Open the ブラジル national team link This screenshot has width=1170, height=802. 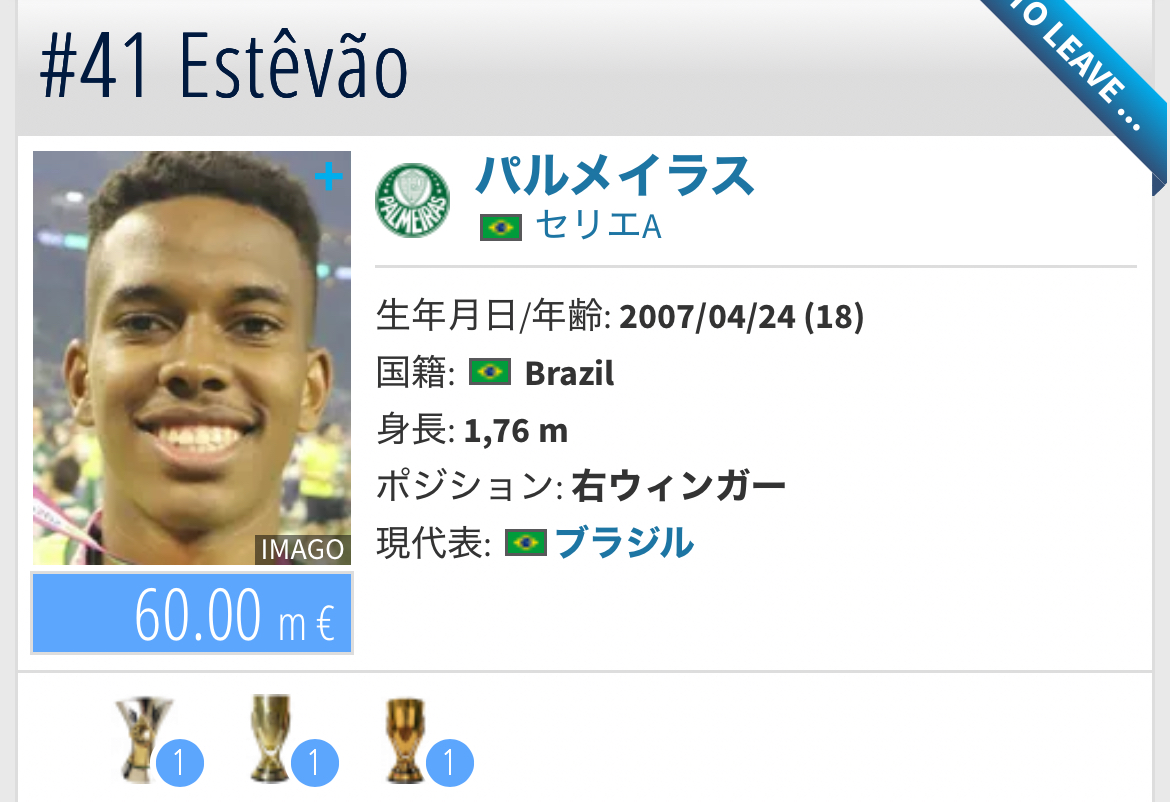coord(625,542)
